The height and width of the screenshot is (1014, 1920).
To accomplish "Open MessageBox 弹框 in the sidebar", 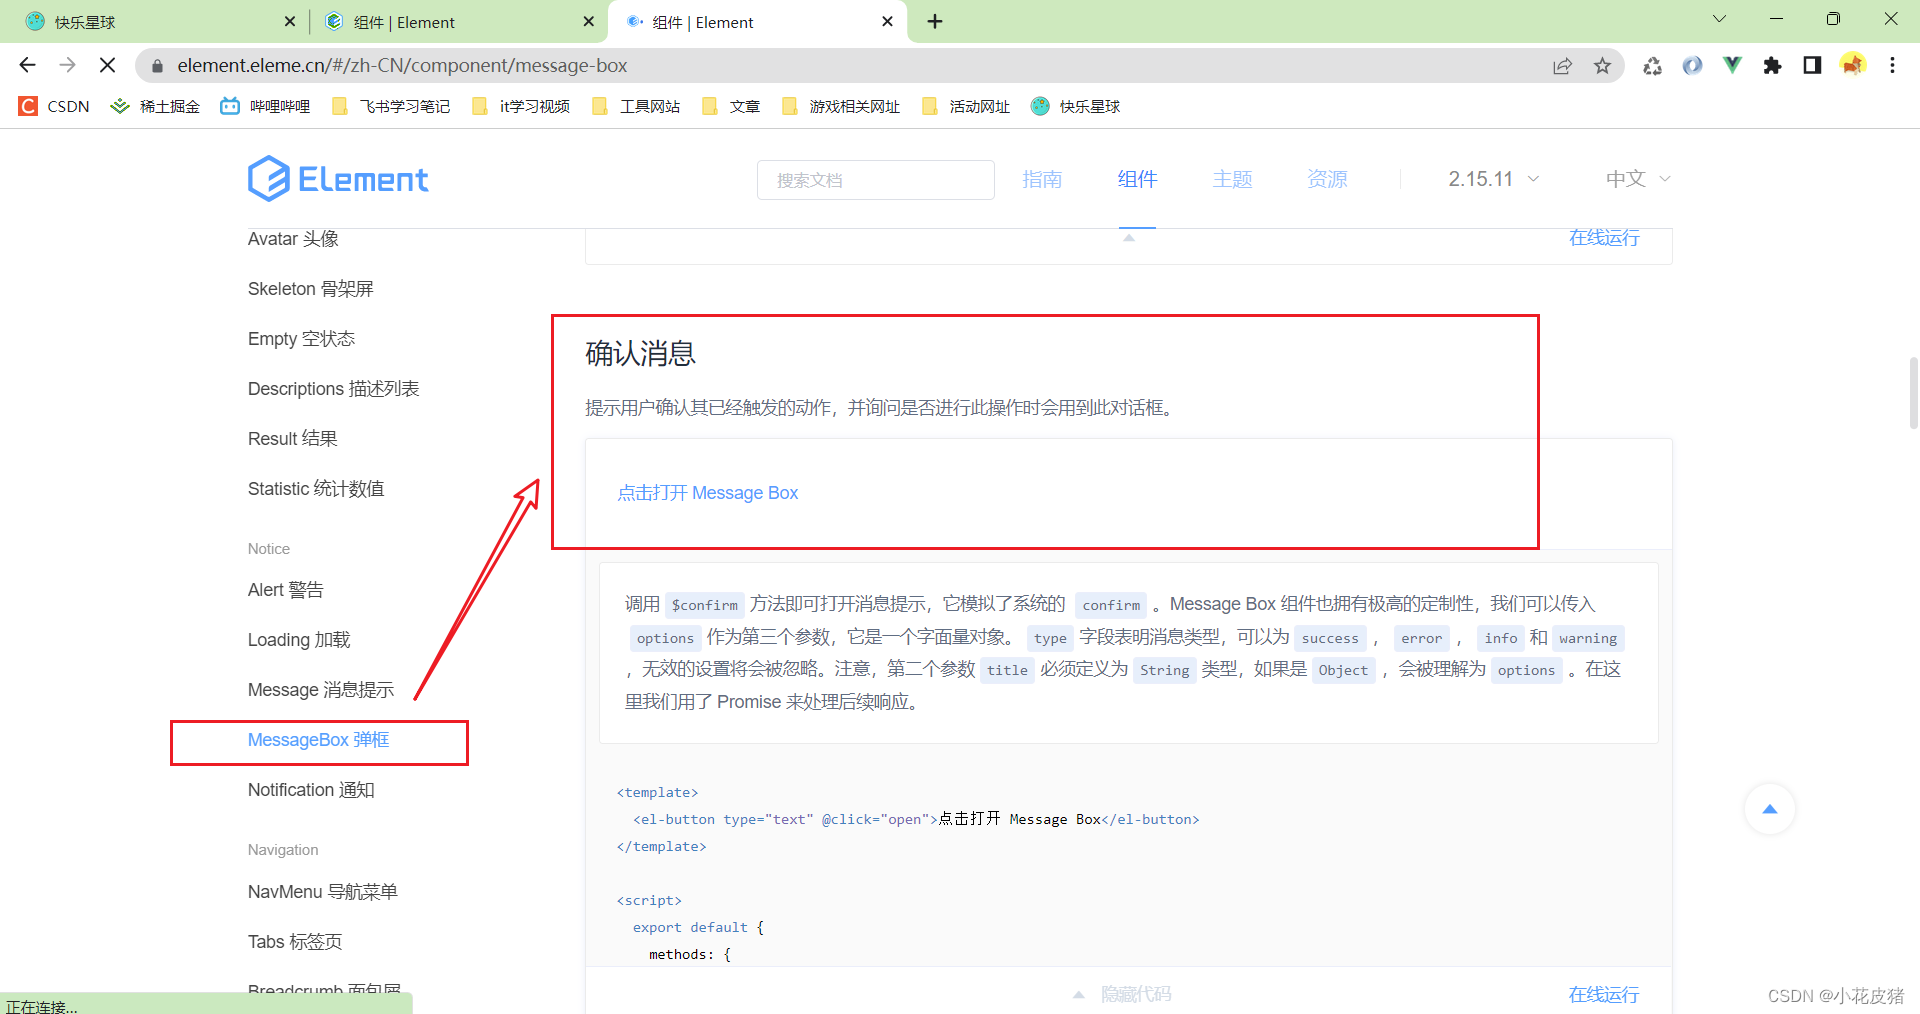I will pos(318,740).
